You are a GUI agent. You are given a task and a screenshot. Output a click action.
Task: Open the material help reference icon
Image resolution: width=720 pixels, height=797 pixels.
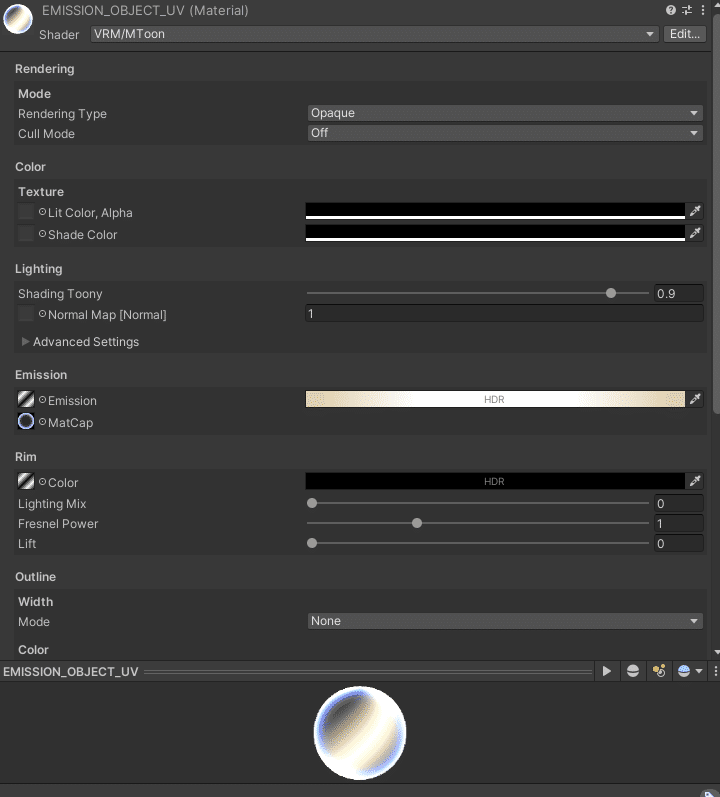click(671, 10)
